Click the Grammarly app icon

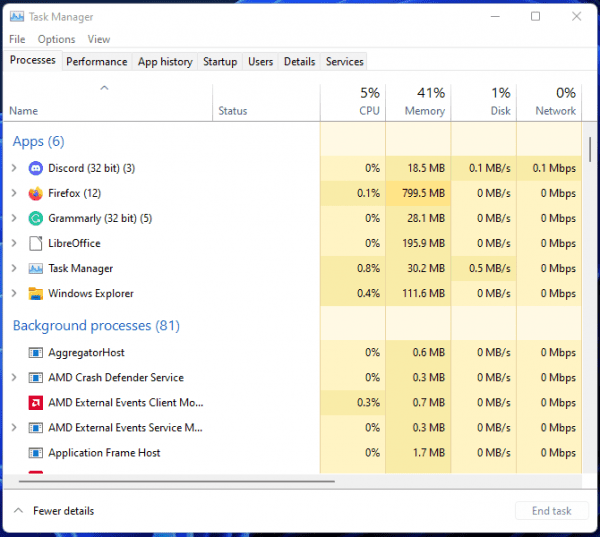click(x=36, y=219)
